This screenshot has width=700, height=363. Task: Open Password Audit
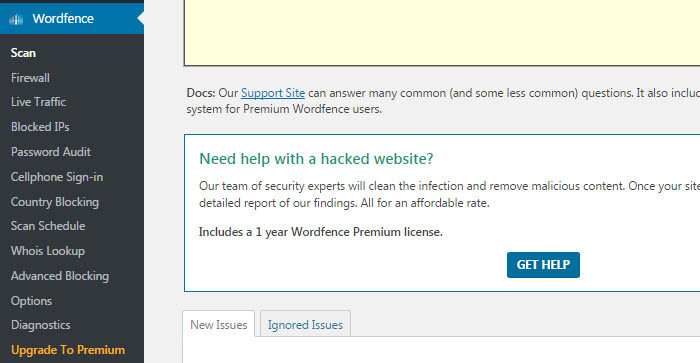(x=51, y=152)
